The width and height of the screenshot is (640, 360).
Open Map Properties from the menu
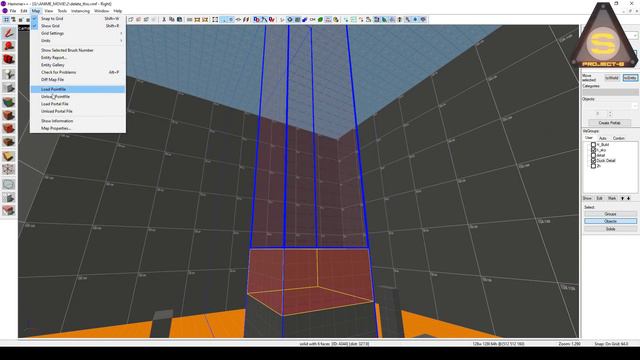pyautogui.click(x=78, y=128)
